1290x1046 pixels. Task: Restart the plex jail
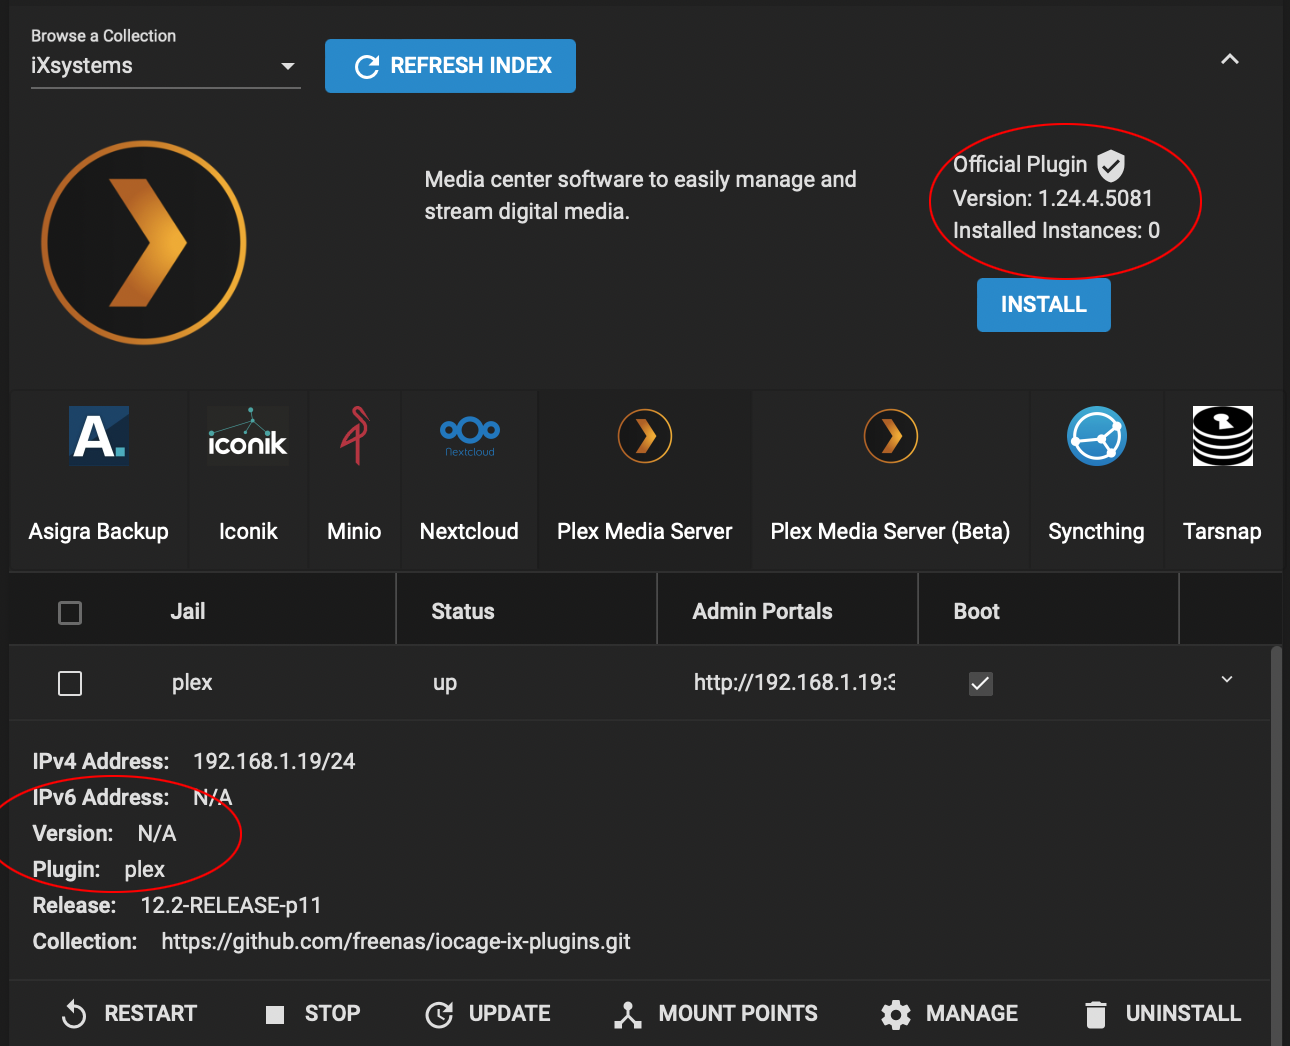pos(129,1014)
